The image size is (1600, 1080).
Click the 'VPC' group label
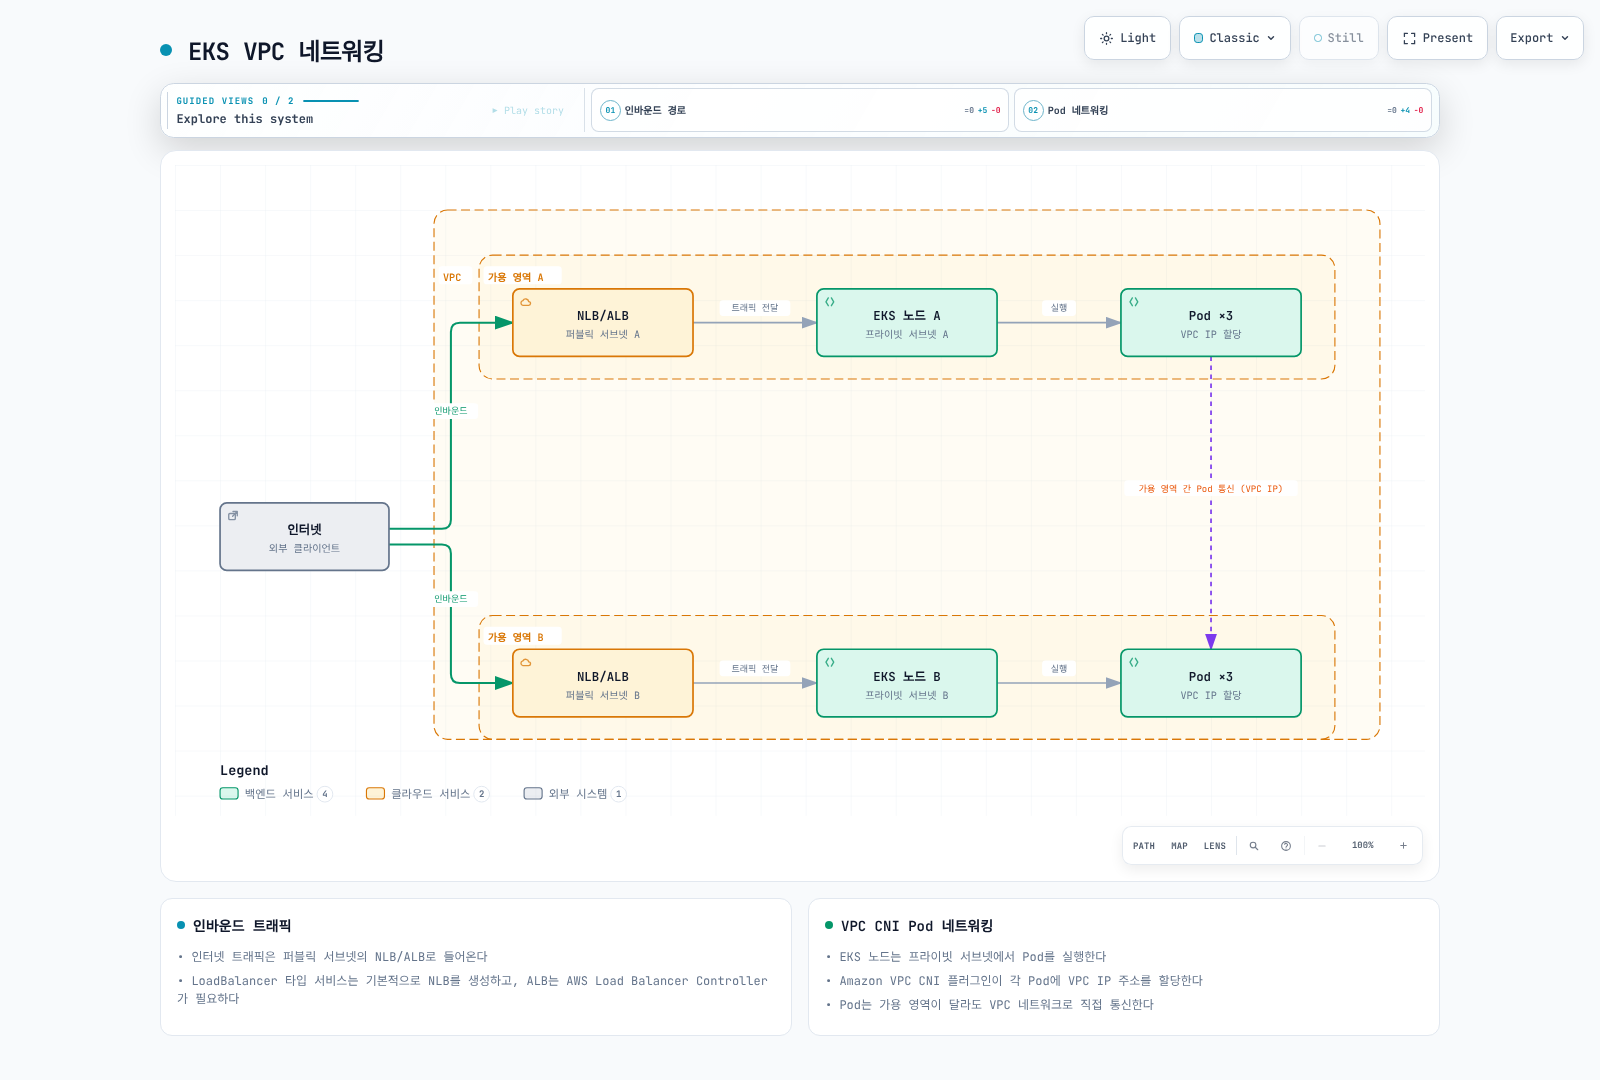[452, 278]
